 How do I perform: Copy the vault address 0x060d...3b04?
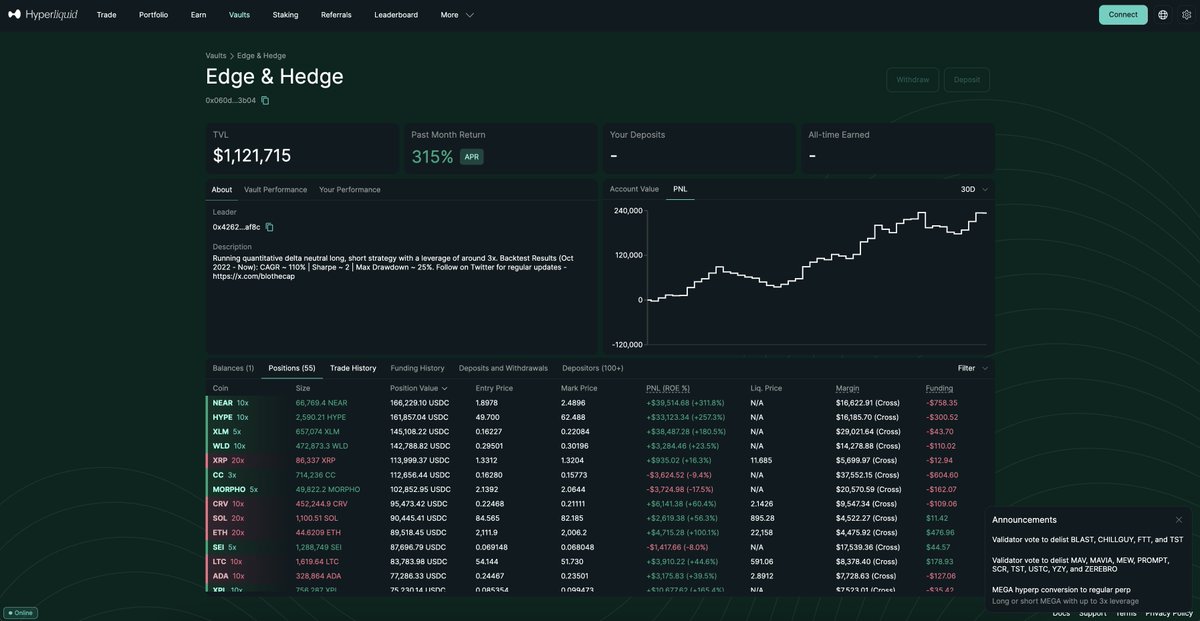tap(265, 101)
